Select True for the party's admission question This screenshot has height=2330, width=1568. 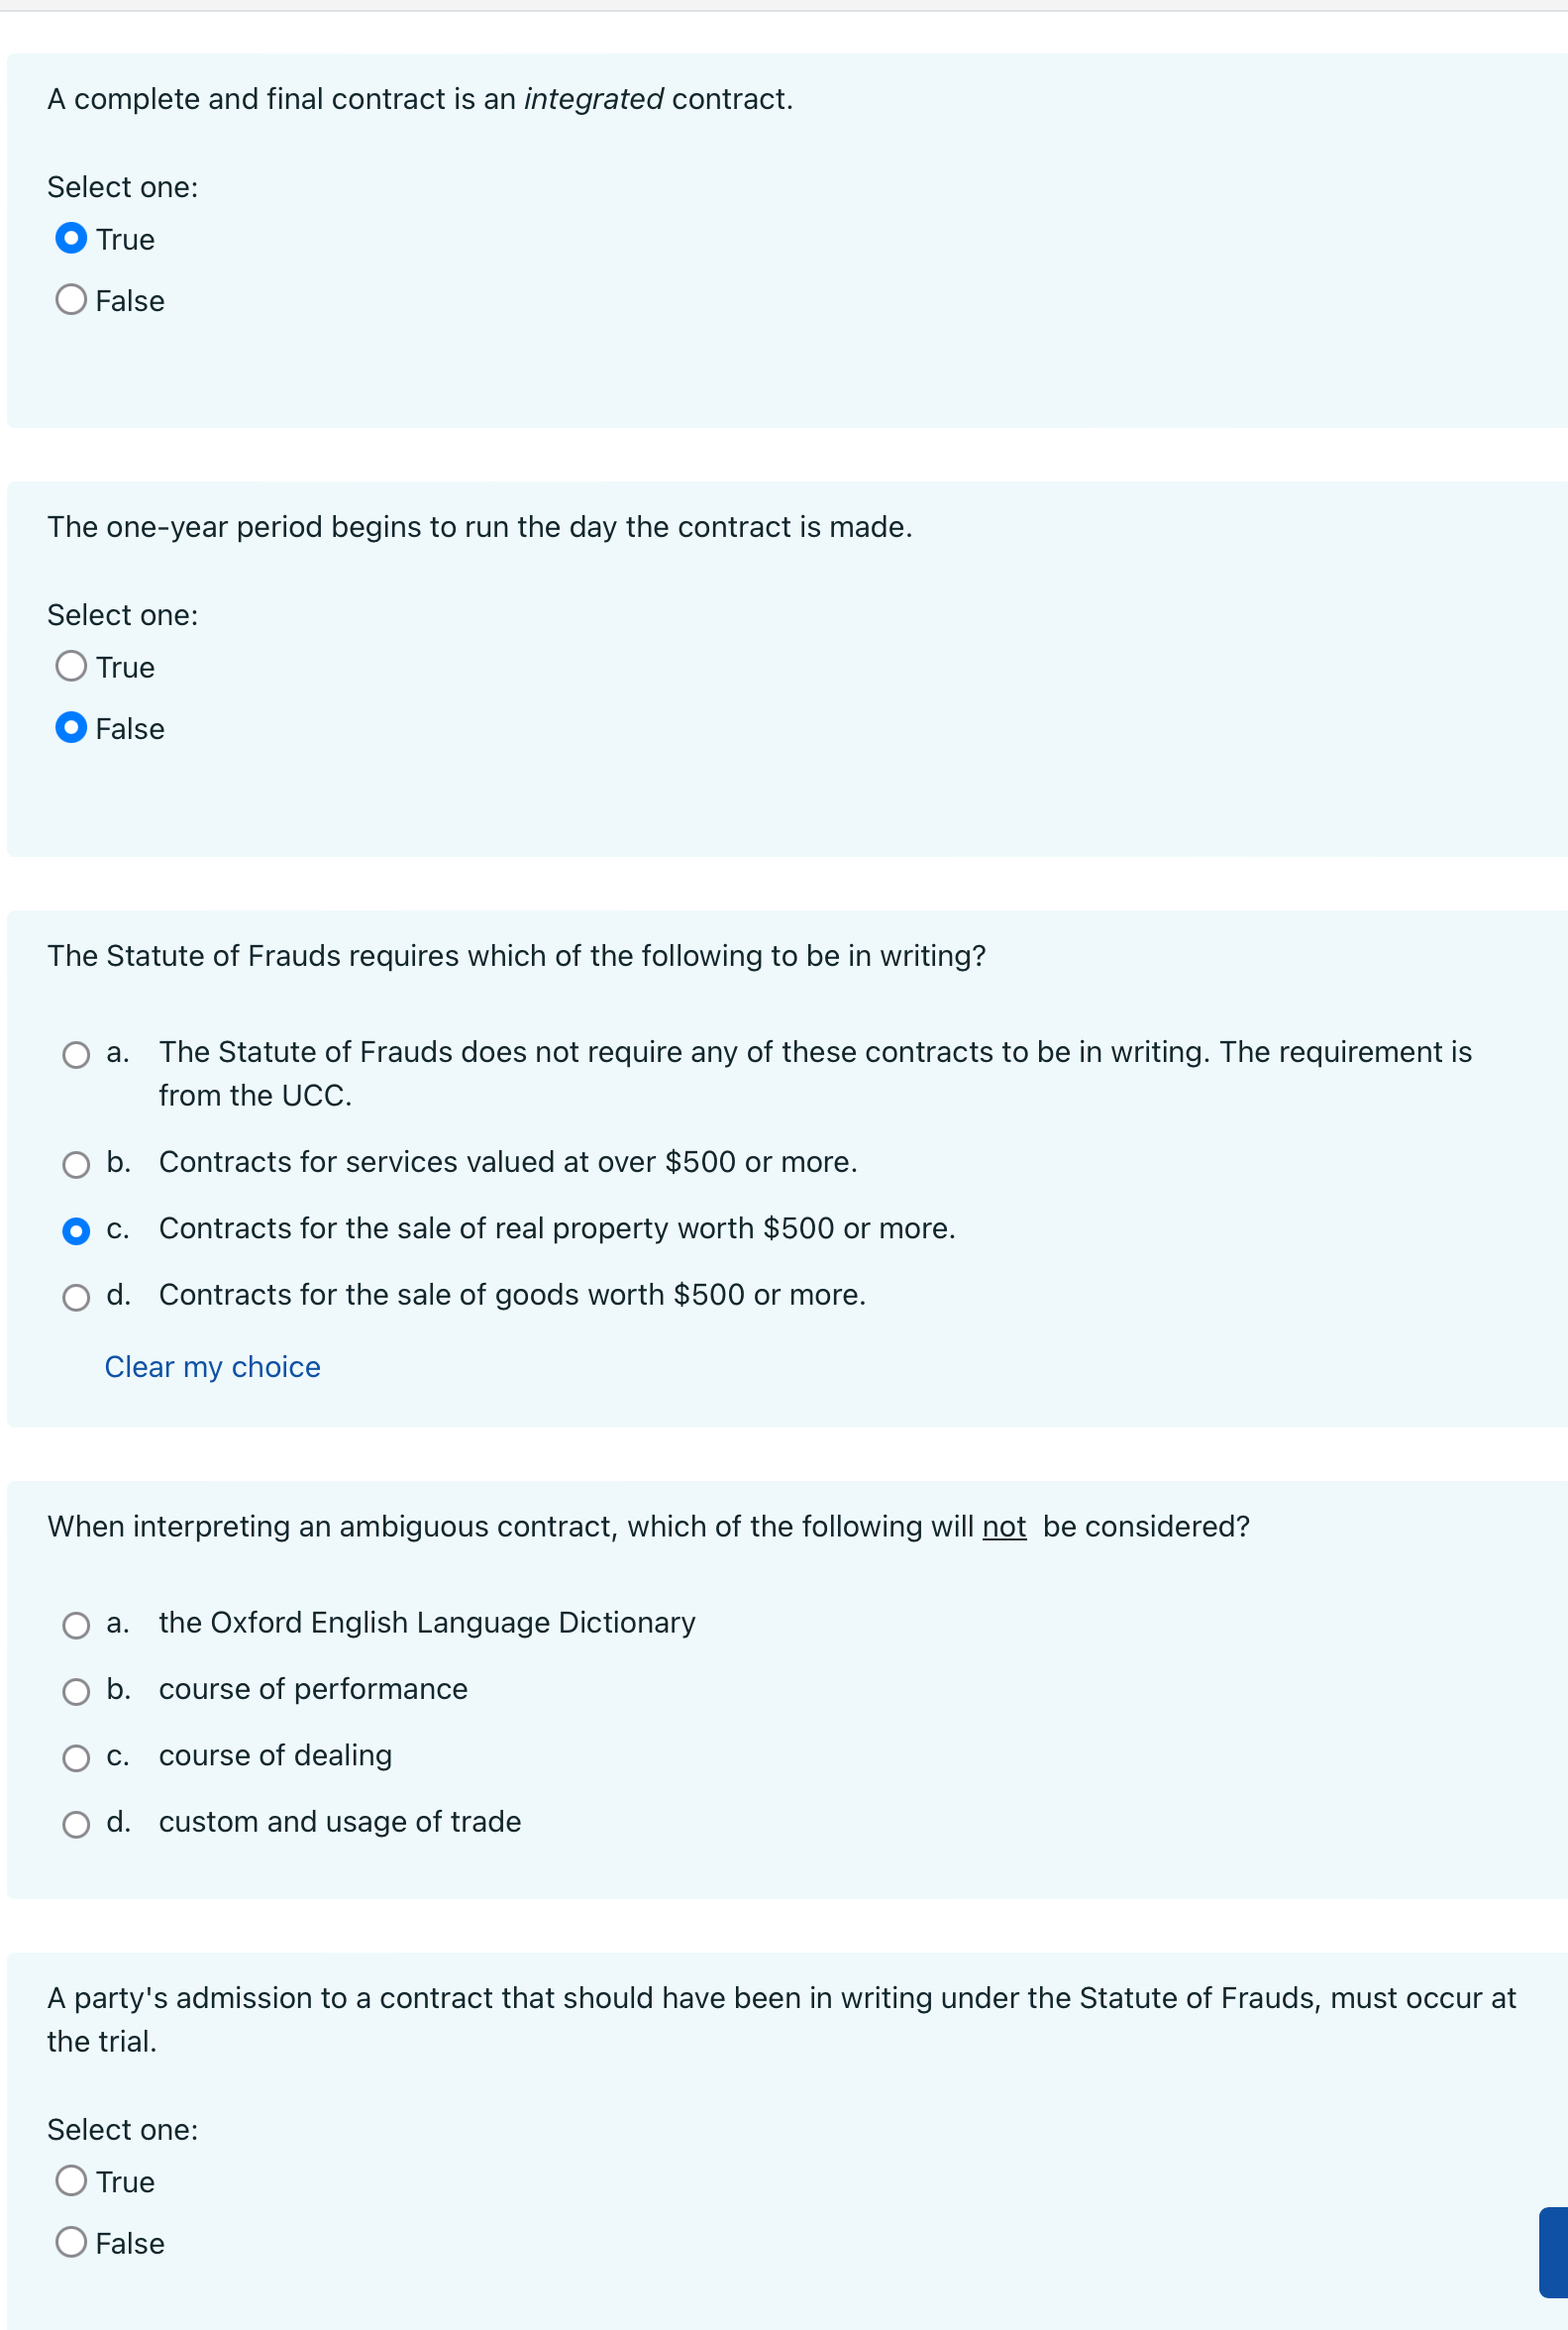pos(70,2182)
